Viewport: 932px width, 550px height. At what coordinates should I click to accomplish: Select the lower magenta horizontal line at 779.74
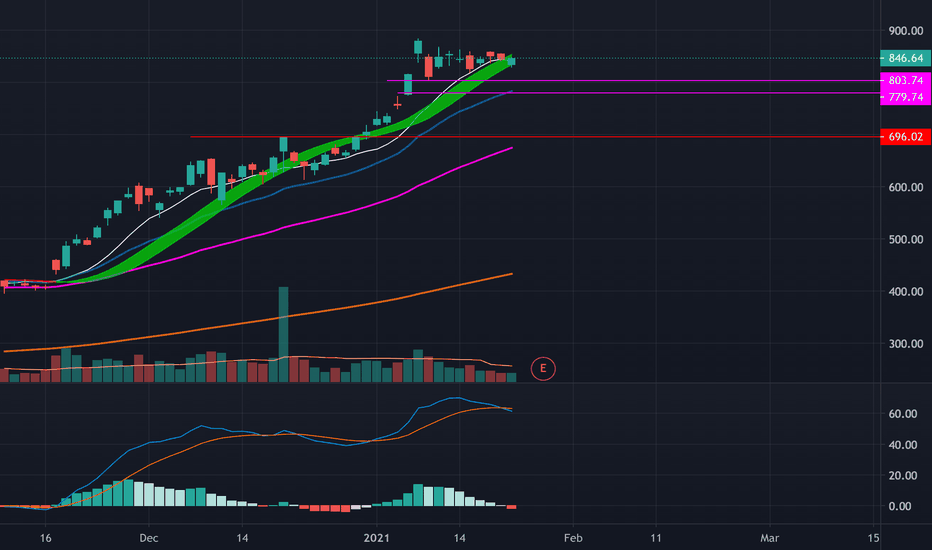639,93
